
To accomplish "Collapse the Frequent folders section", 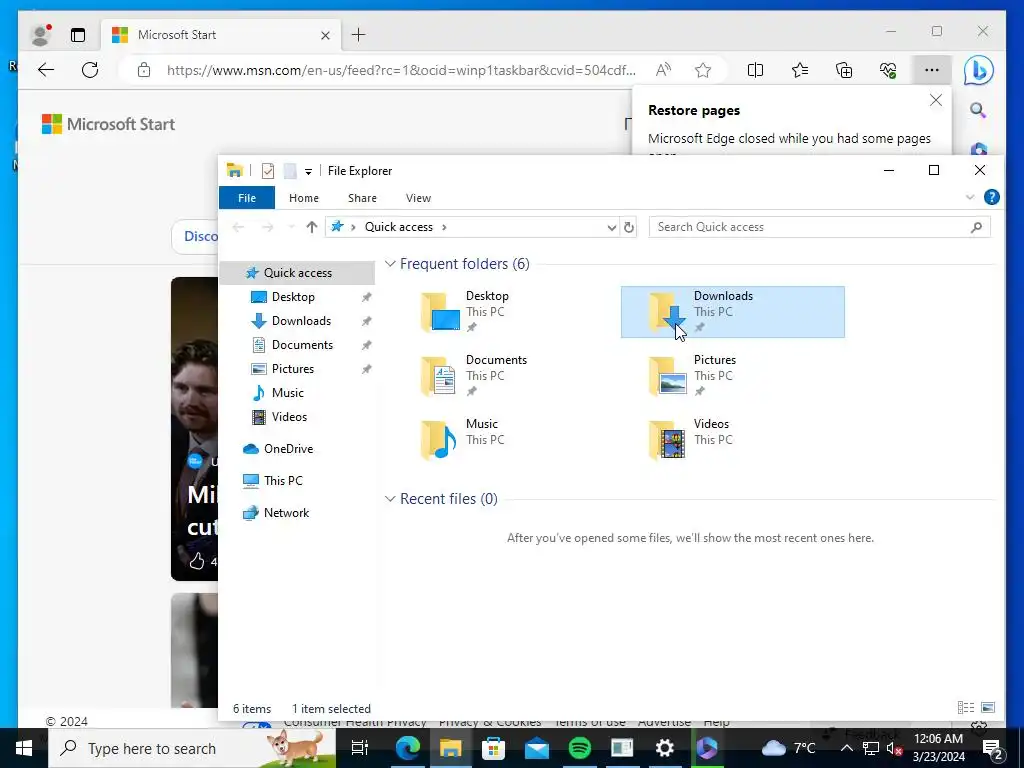I will click(390, 264).
